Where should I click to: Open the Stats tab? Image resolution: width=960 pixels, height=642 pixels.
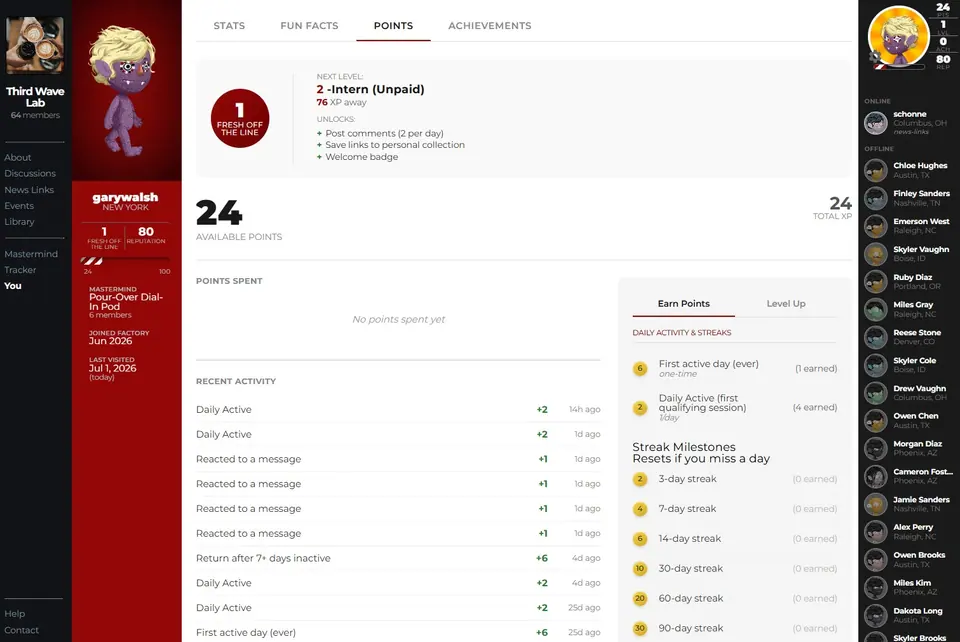[229, 26]
